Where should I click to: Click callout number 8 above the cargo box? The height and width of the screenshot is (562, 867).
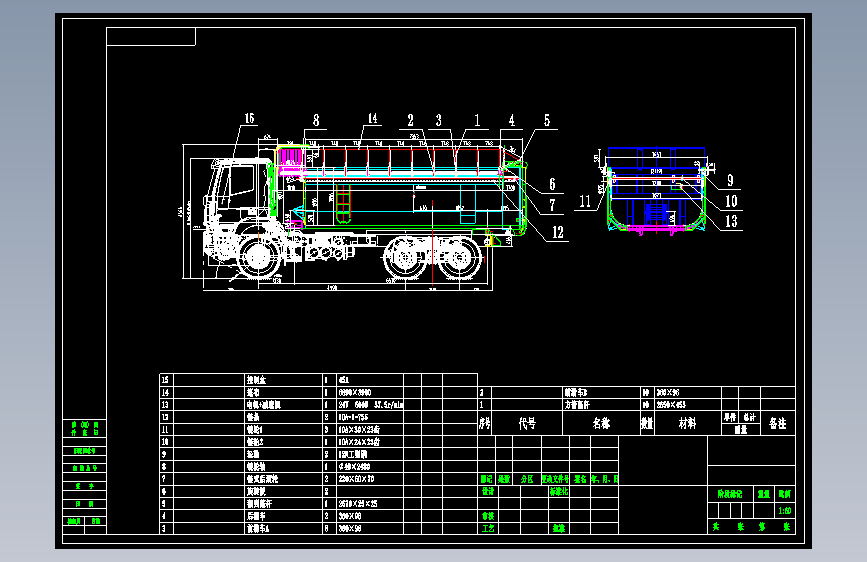click(316, 120)
